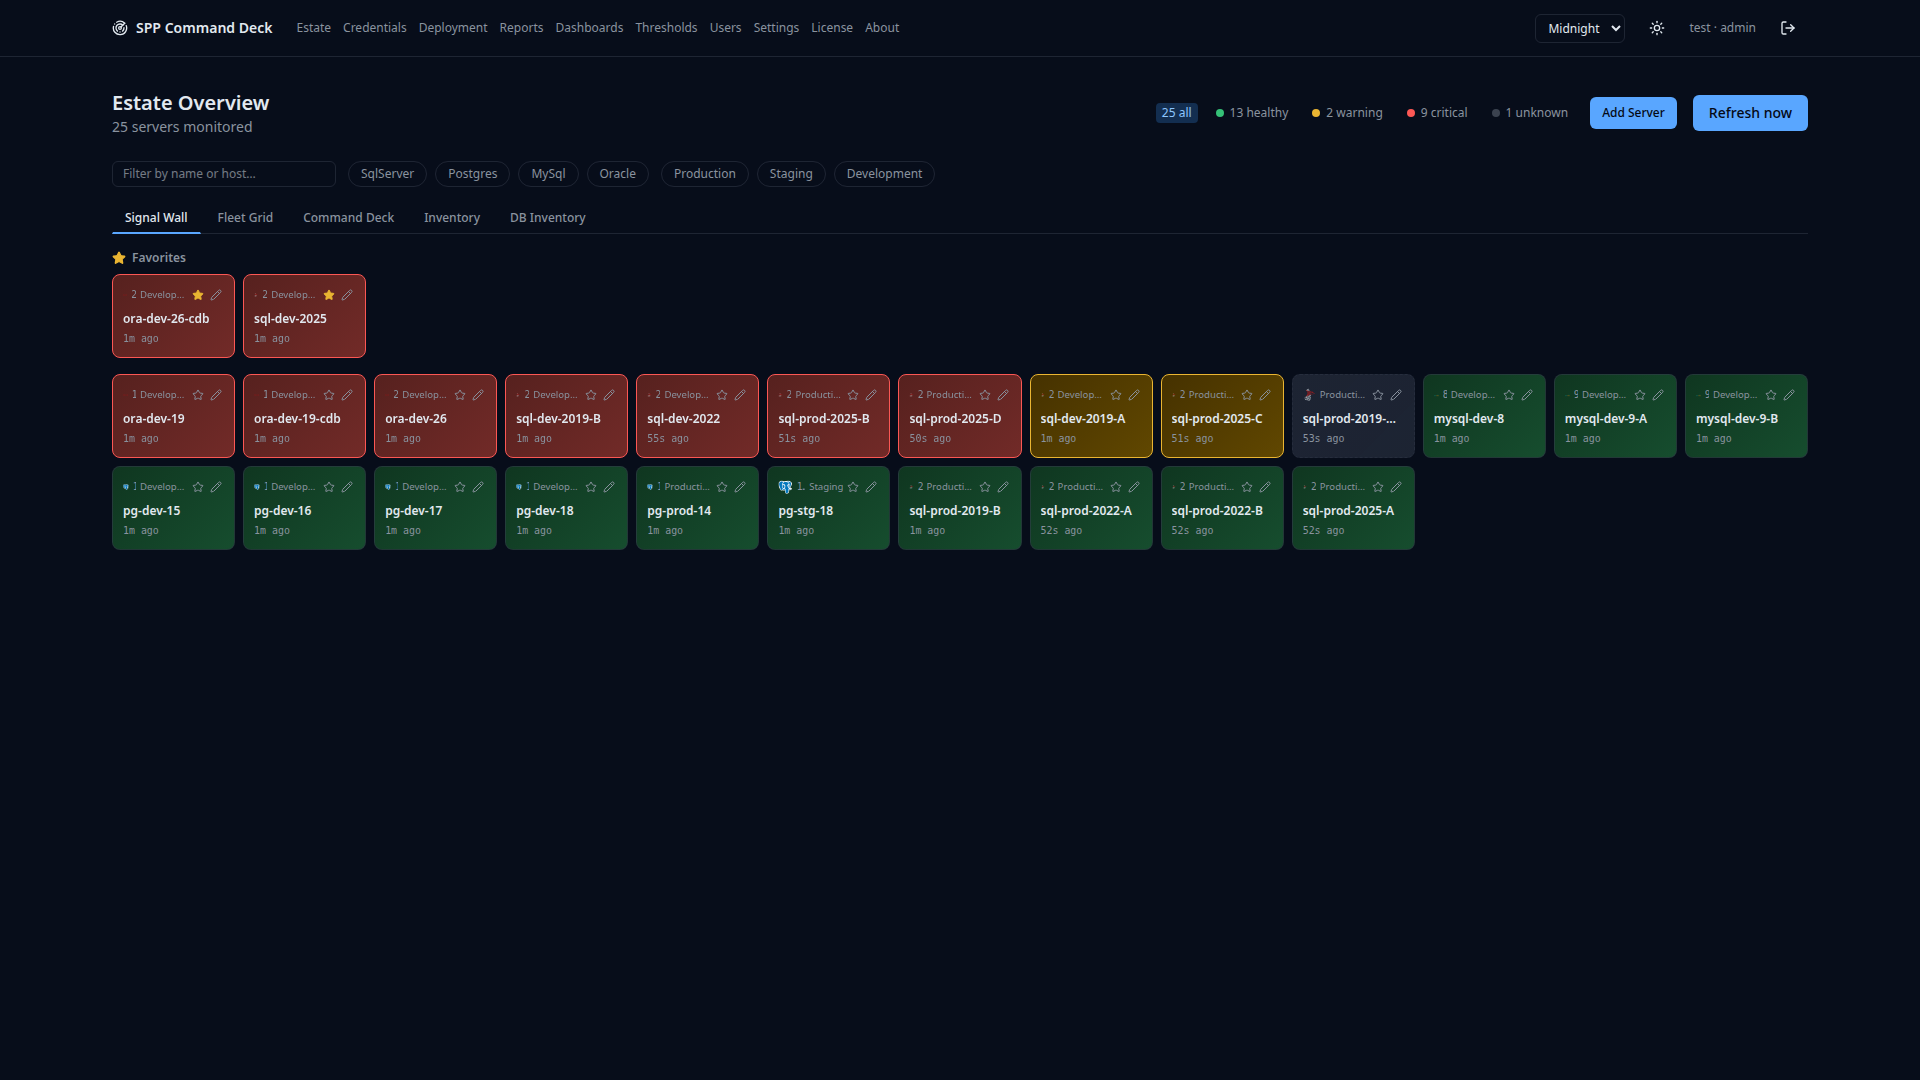Click pencil icon on ora-dev-19 card

click(216, 395)
